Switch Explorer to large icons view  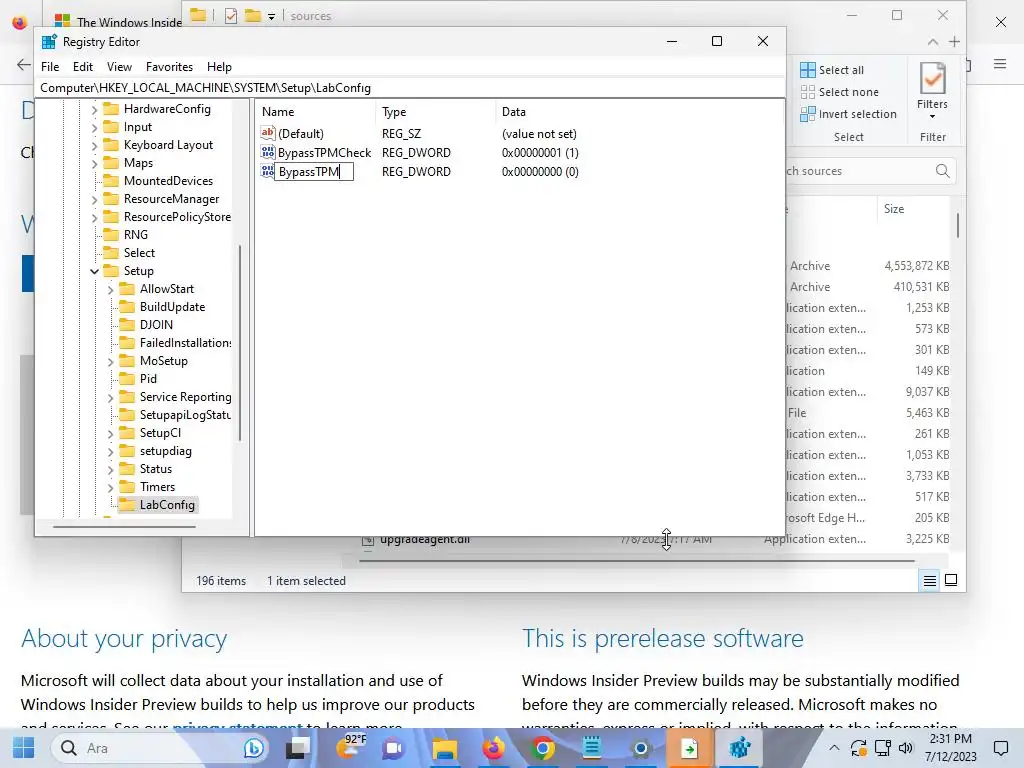pos(951,580)
